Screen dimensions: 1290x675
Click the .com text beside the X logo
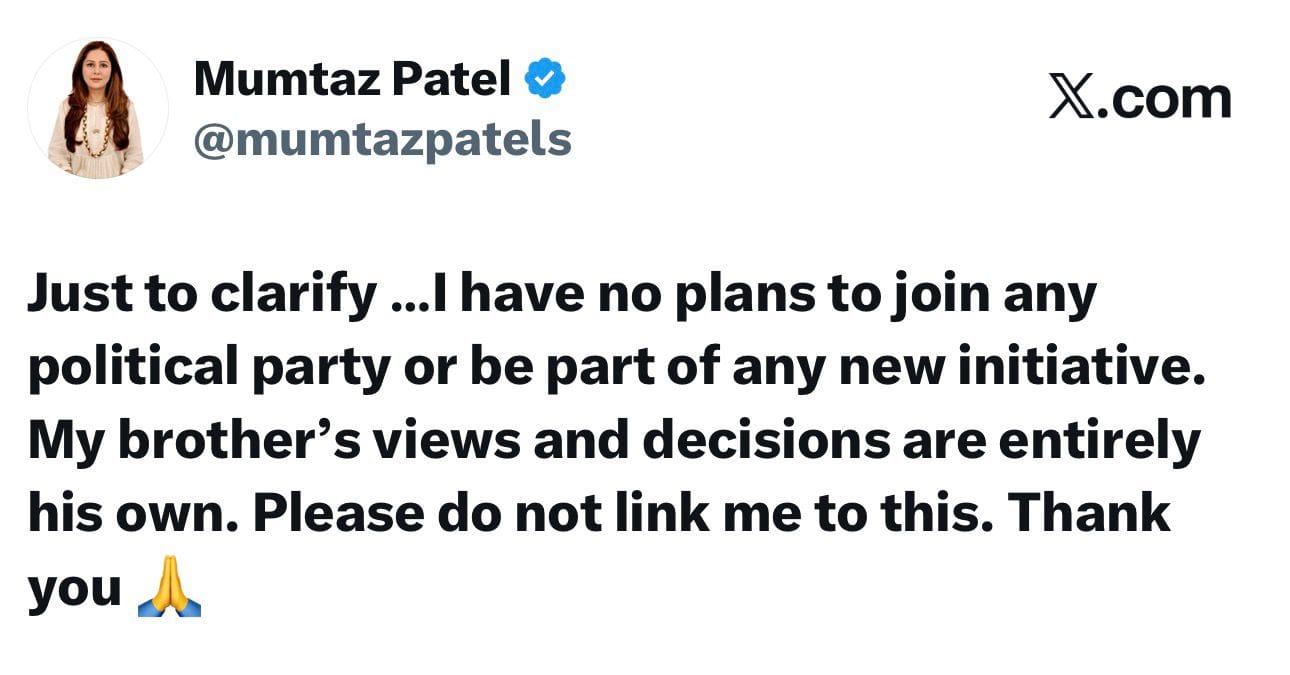(1164, 99)
